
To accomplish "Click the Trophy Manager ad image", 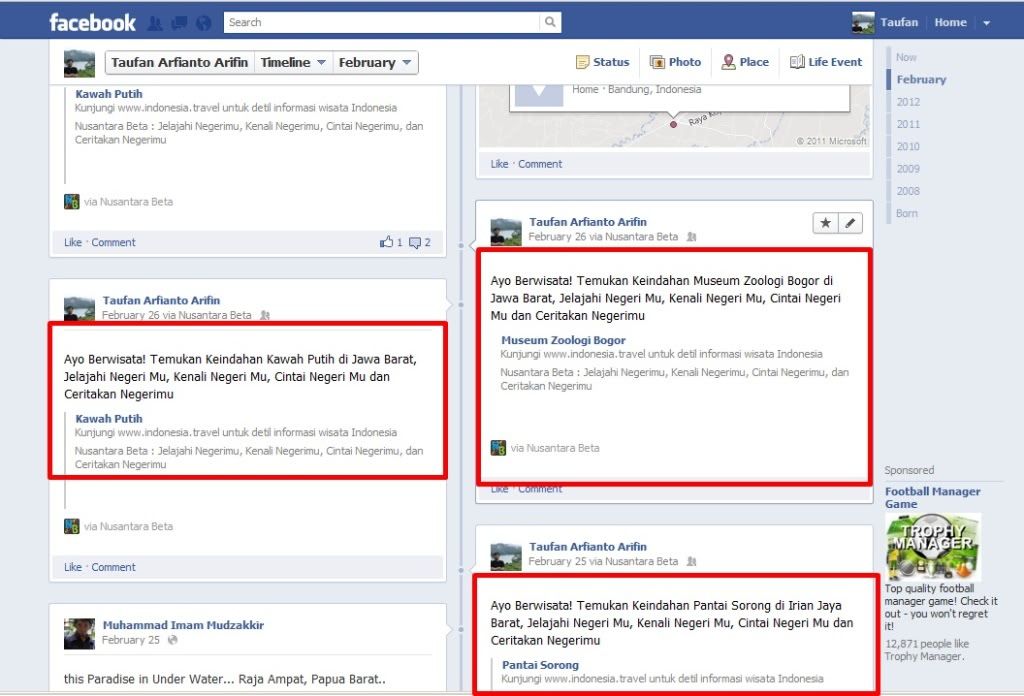I will [x=933, y=547].
